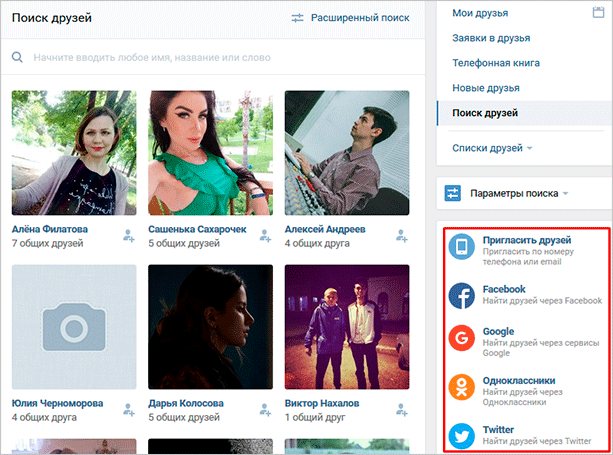This screenshot has width=613, height=455.
Task: Select the Одноклассники orange icon
Action: (462, 387)
